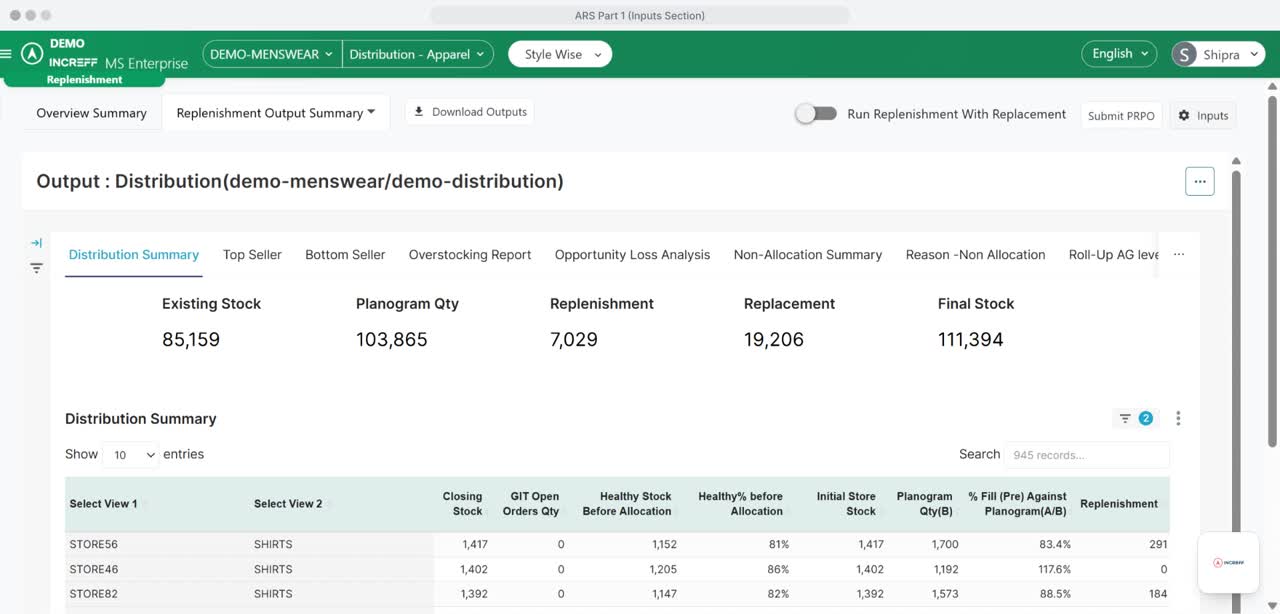The image size is (1280, 614).
Task: Click the sidebar collapse arrow icon
Action: (36, 243)
